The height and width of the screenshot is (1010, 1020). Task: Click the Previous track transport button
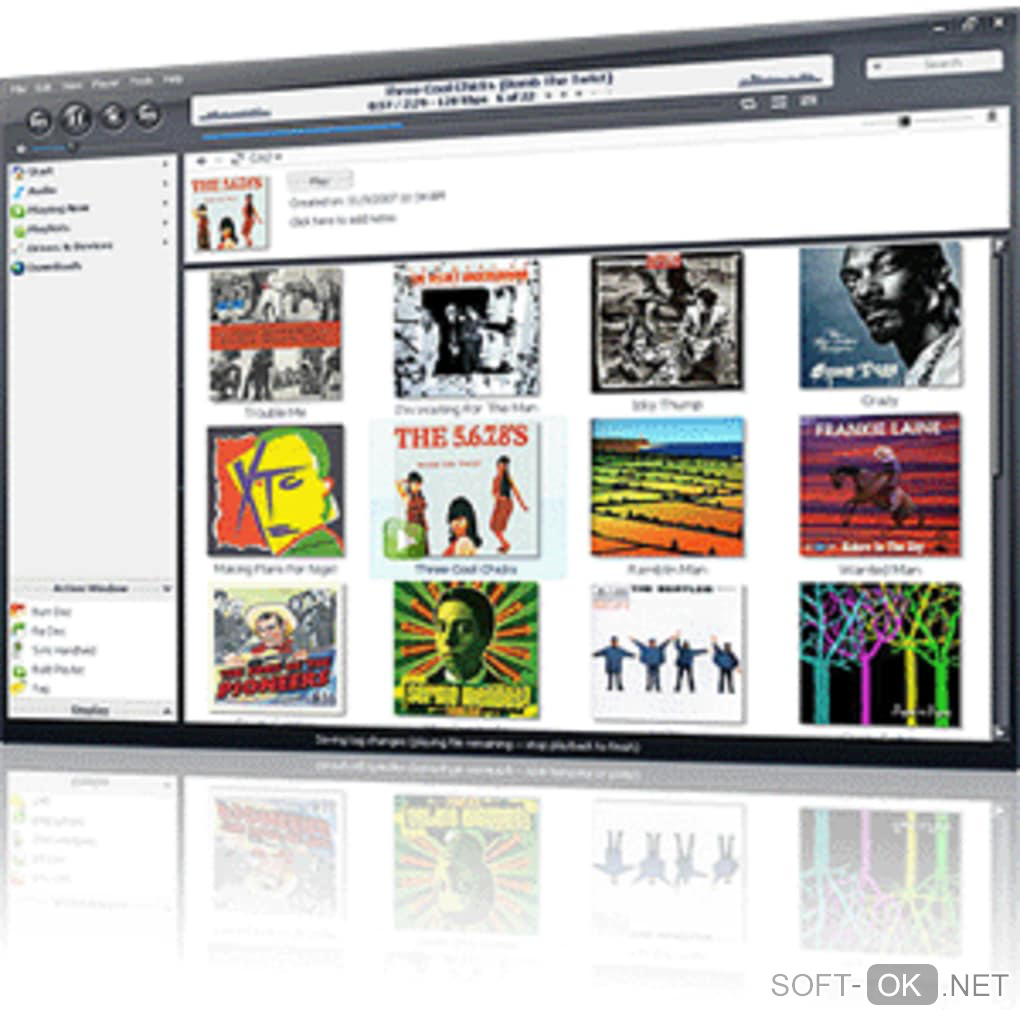(39, 121)
